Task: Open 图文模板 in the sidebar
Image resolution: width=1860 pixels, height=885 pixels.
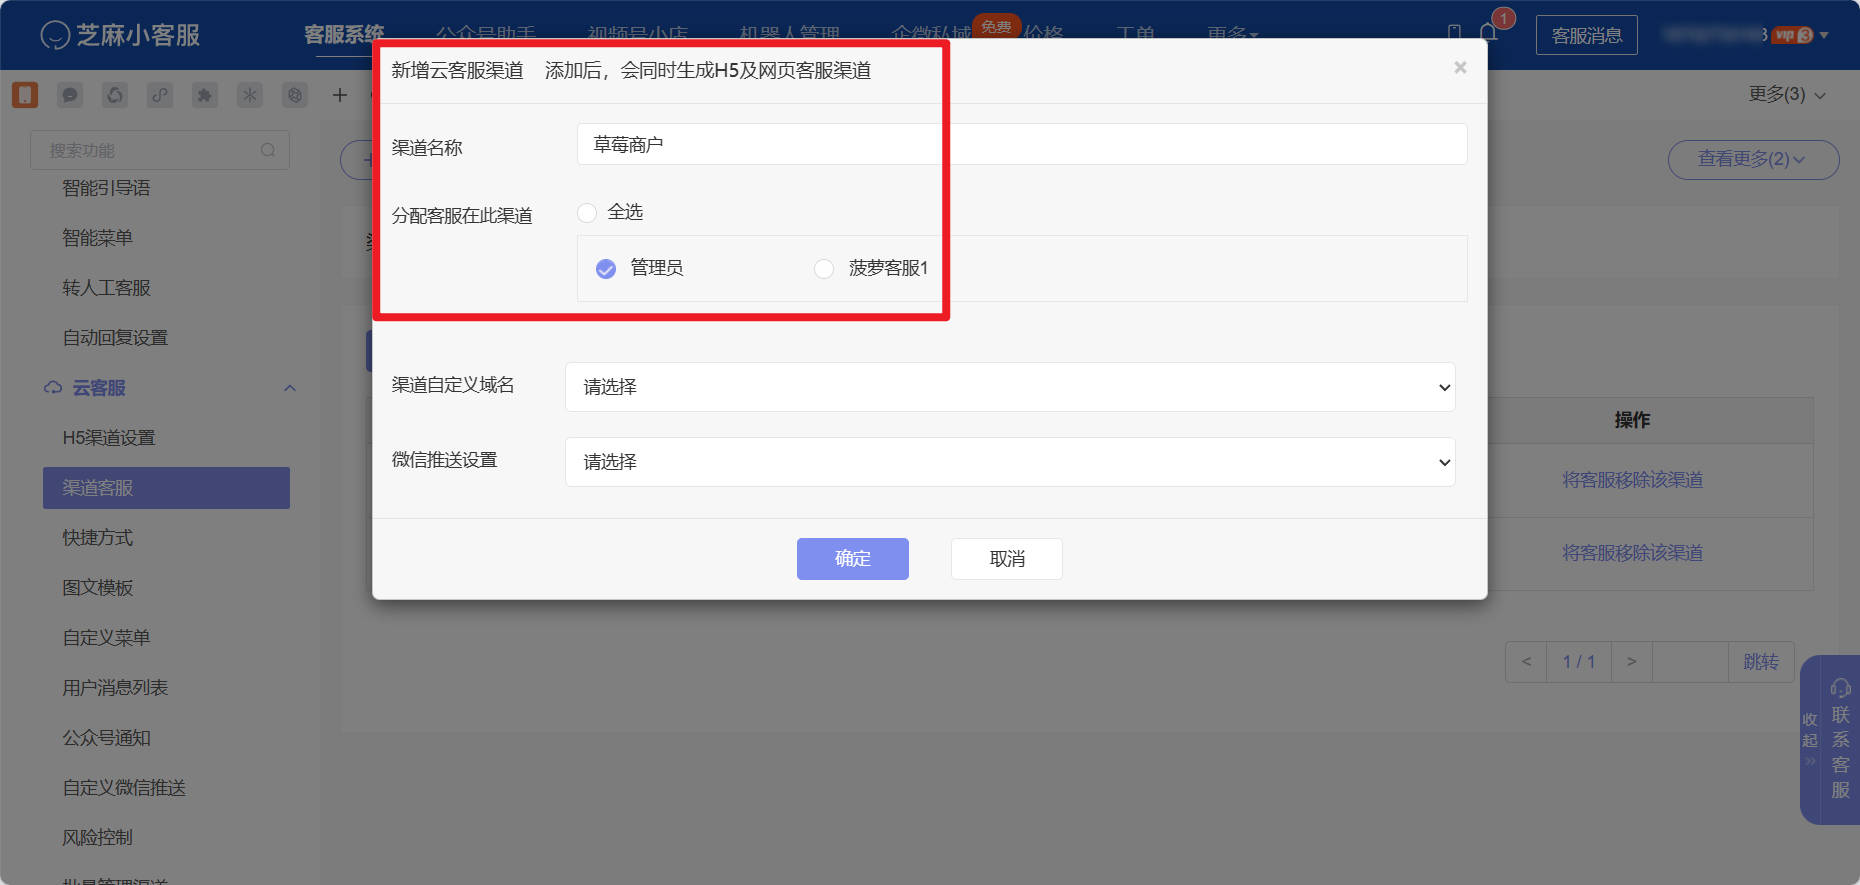Action: pyautogui.click(x=97, y=588)
